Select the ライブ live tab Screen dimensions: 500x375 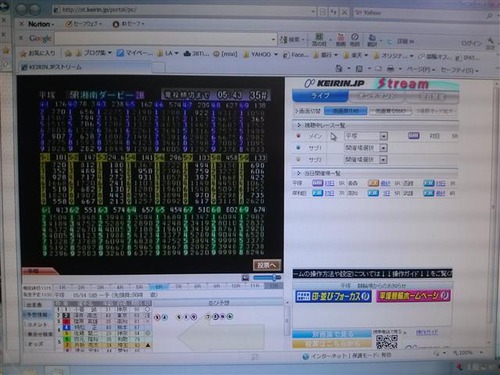click(x=320, y=96)
